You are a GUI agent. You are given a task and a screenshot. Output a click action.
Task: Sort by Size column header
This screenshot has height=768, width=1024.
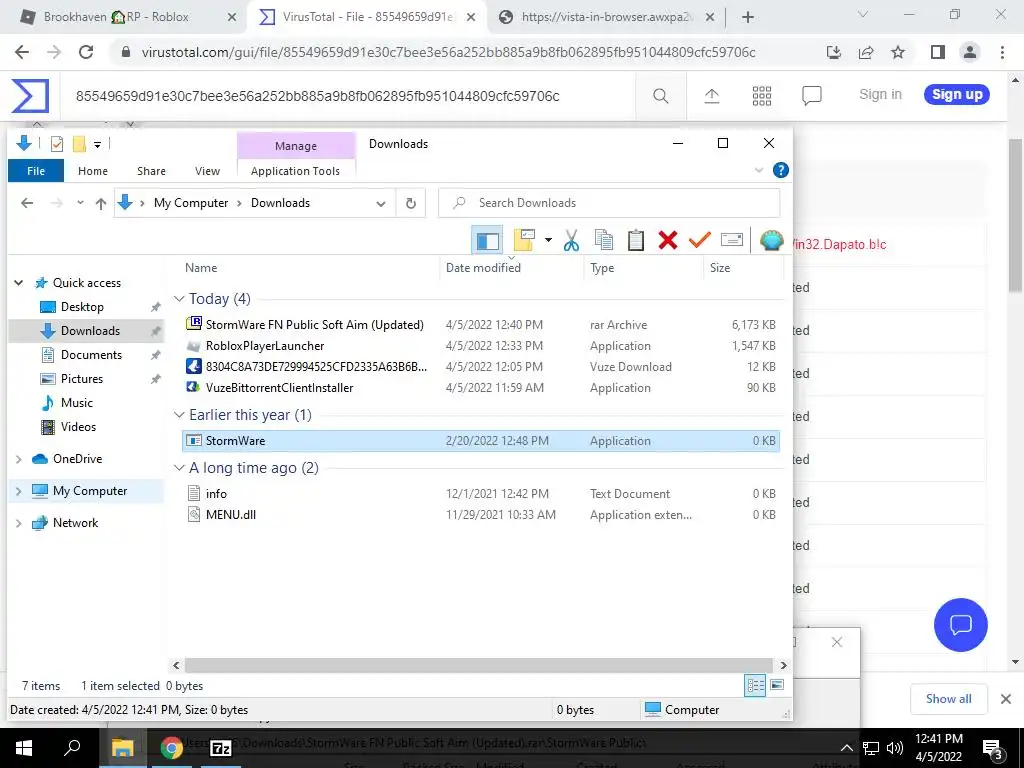[x=720, y=268]
